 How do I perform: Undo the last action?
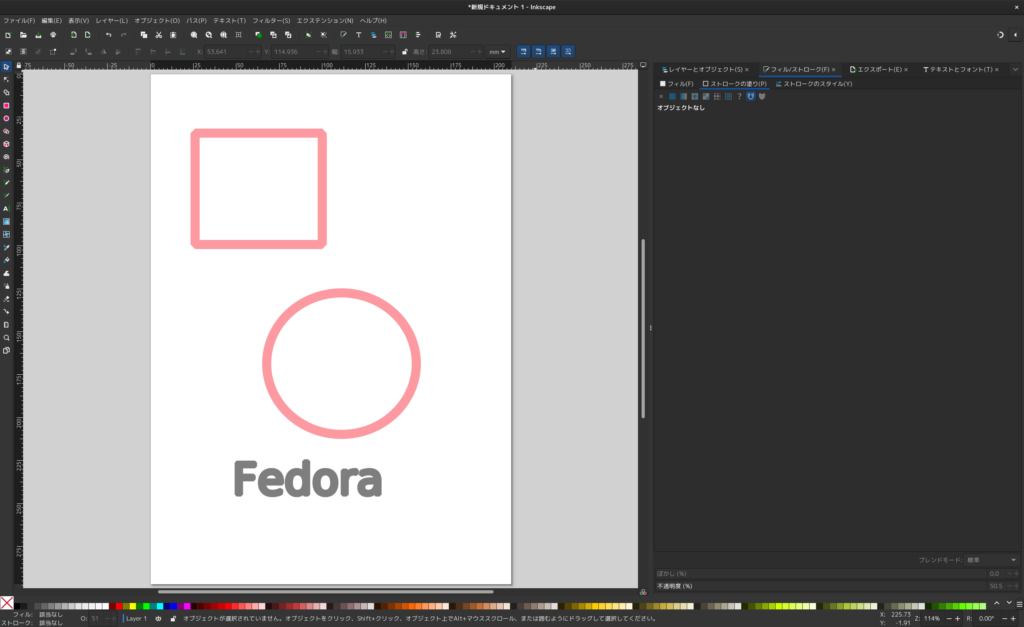pos(108,35)
